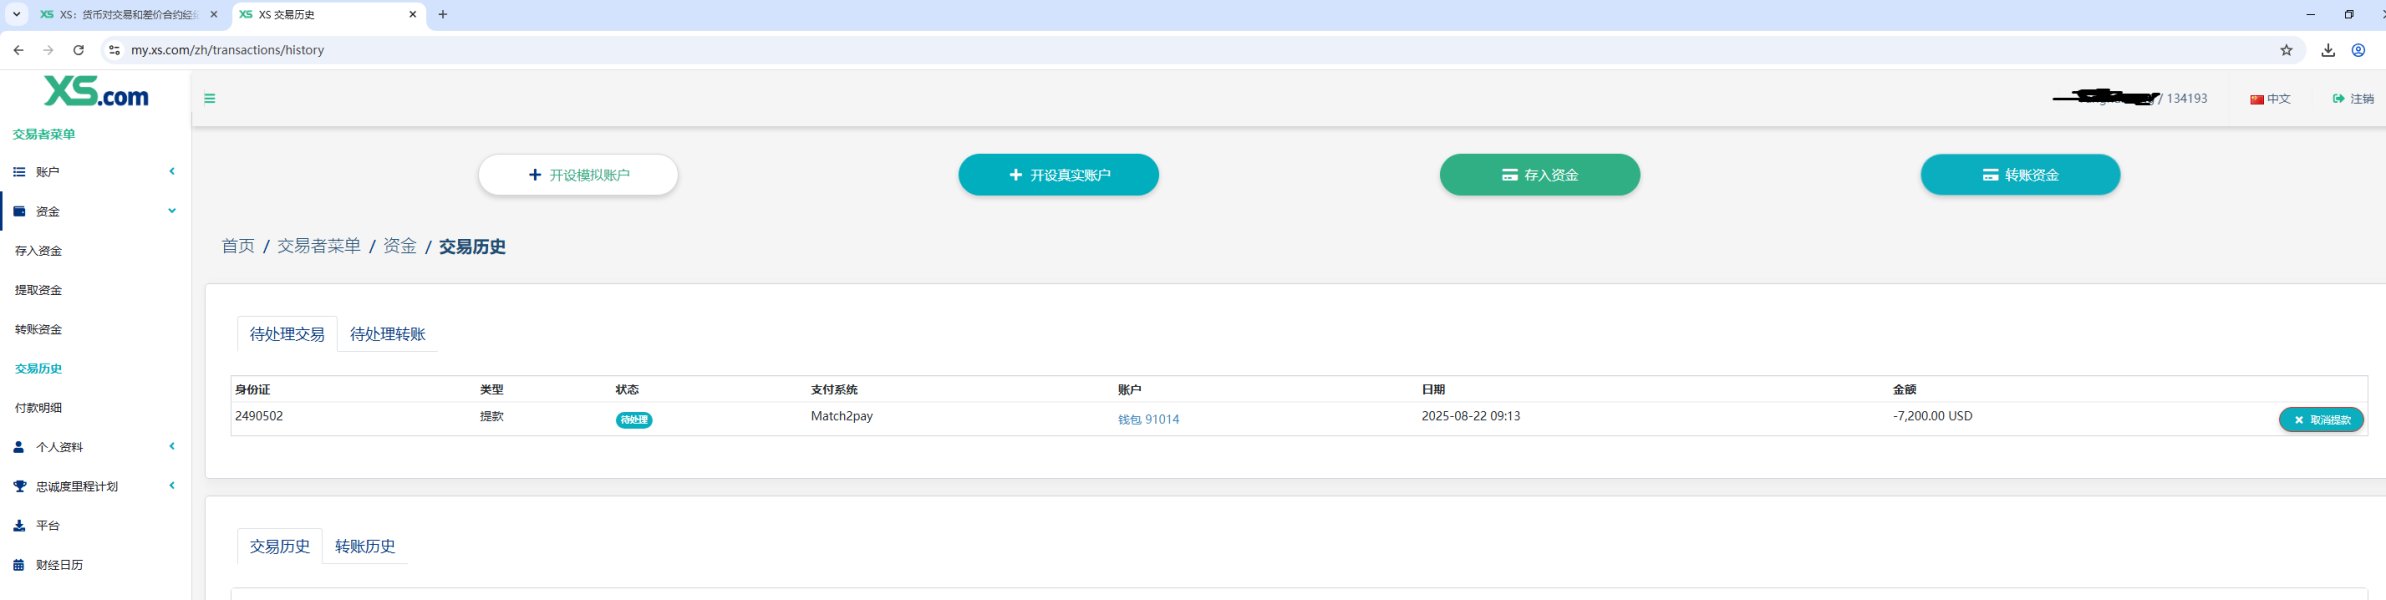Click the date 2025-08-22 09:13
The height and width of the screenshot is (600, 2386).
pos(1471,416)
